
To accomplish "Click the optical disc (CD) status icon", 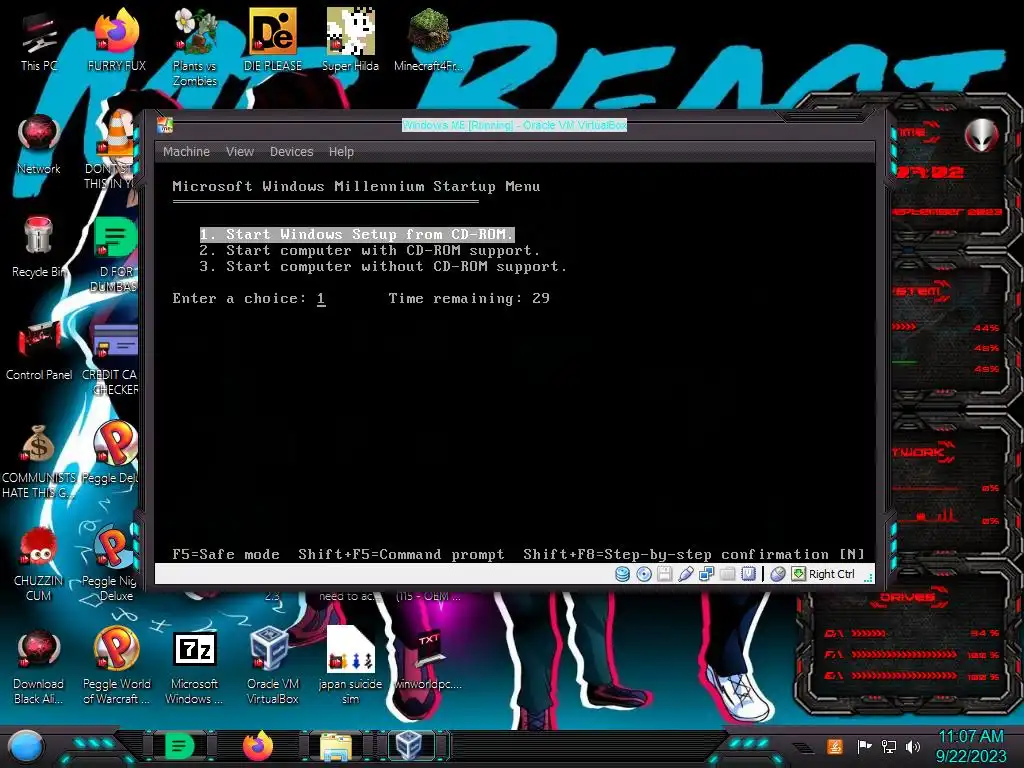I will click(x=644, y=574).
